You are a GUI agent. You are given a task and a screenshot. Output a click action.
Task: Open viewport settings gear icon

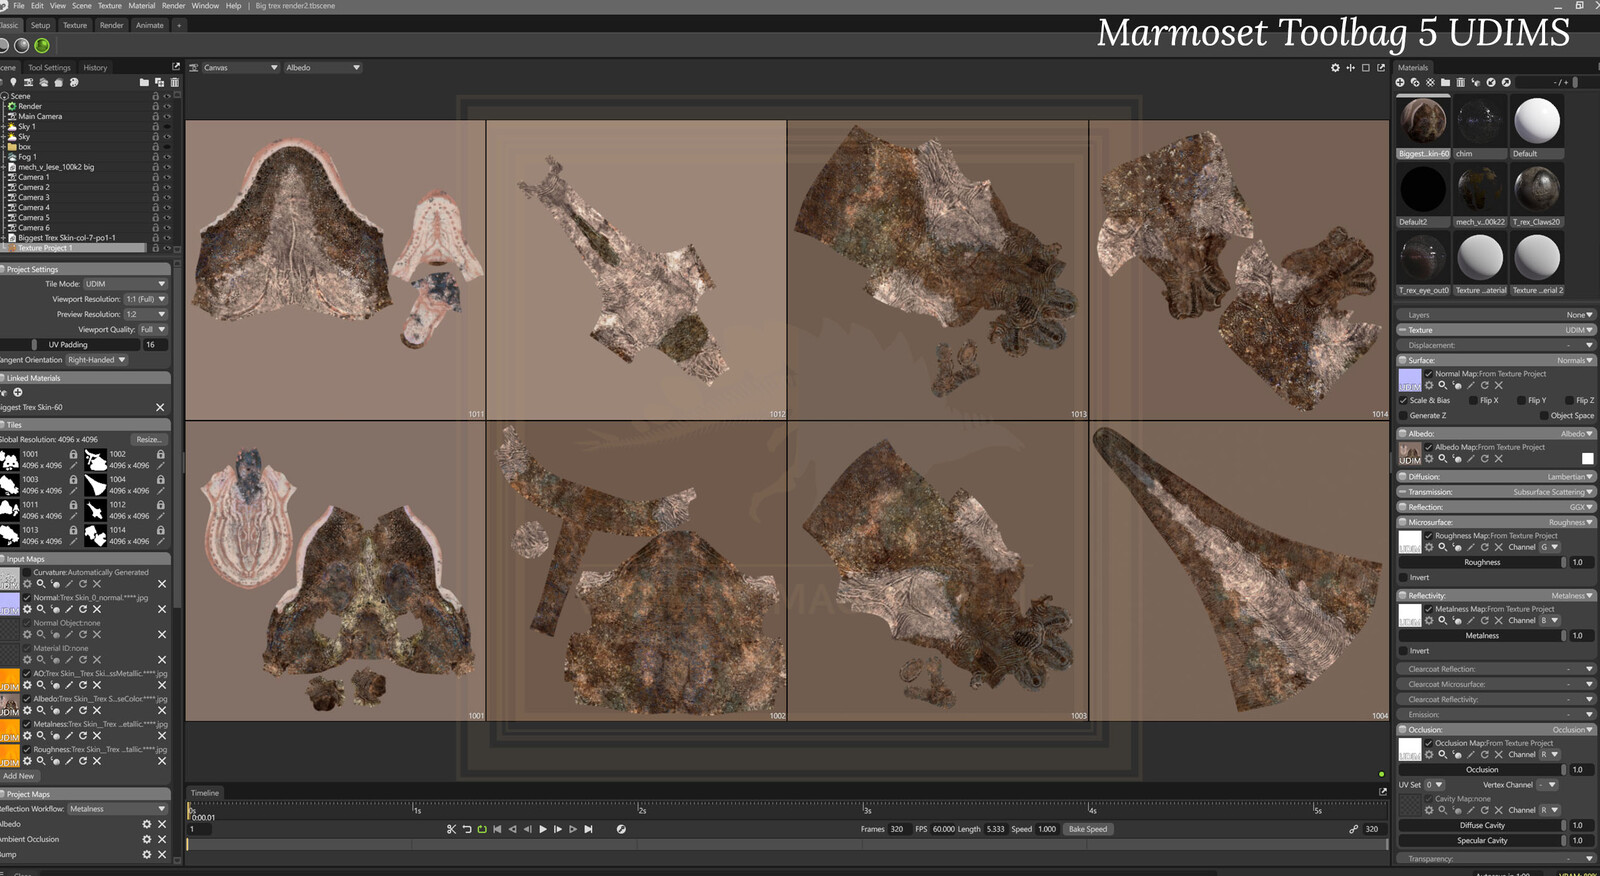1335,68
